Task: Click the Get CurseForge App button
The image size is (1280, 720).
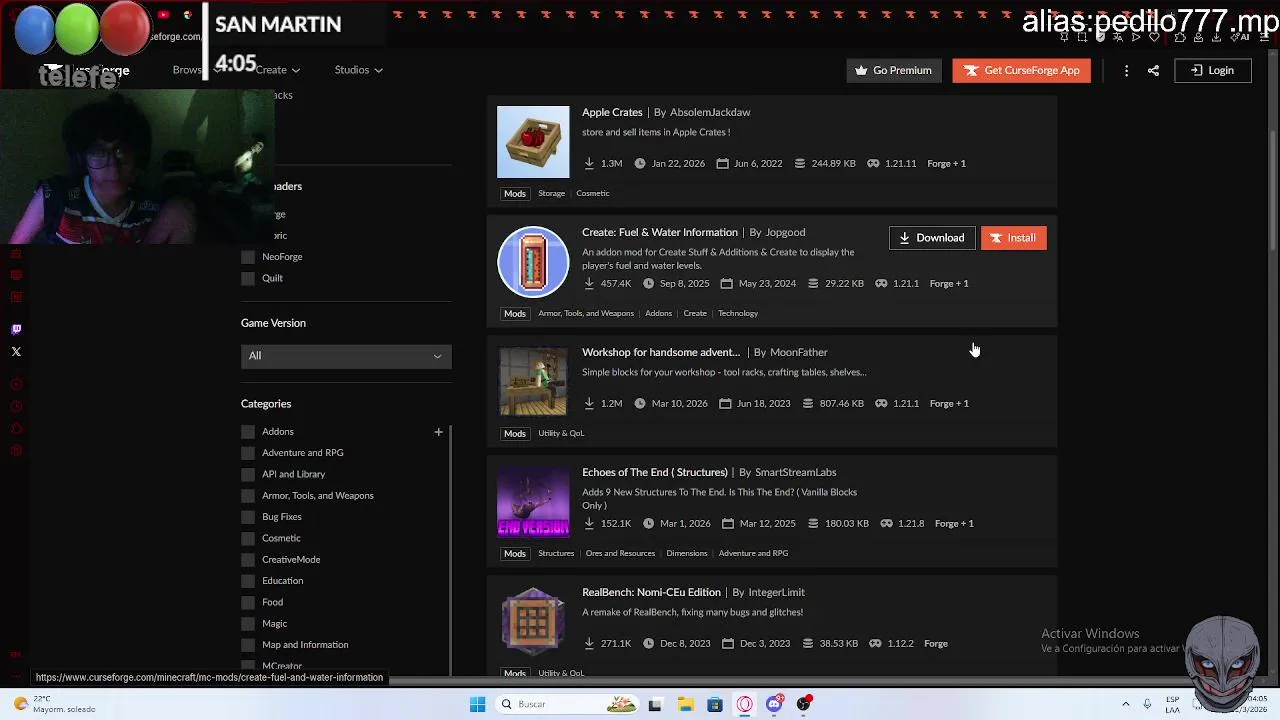Action: pyautogui.click(x=1022, y=70)
